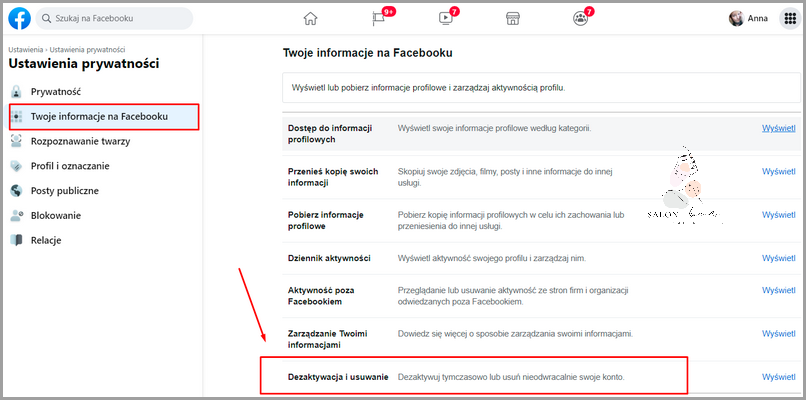Click the description starting with 'Wyświetl aktywność swojego profilu'
Viewport: 806px width, 400px height.
[x=492, y=258]
